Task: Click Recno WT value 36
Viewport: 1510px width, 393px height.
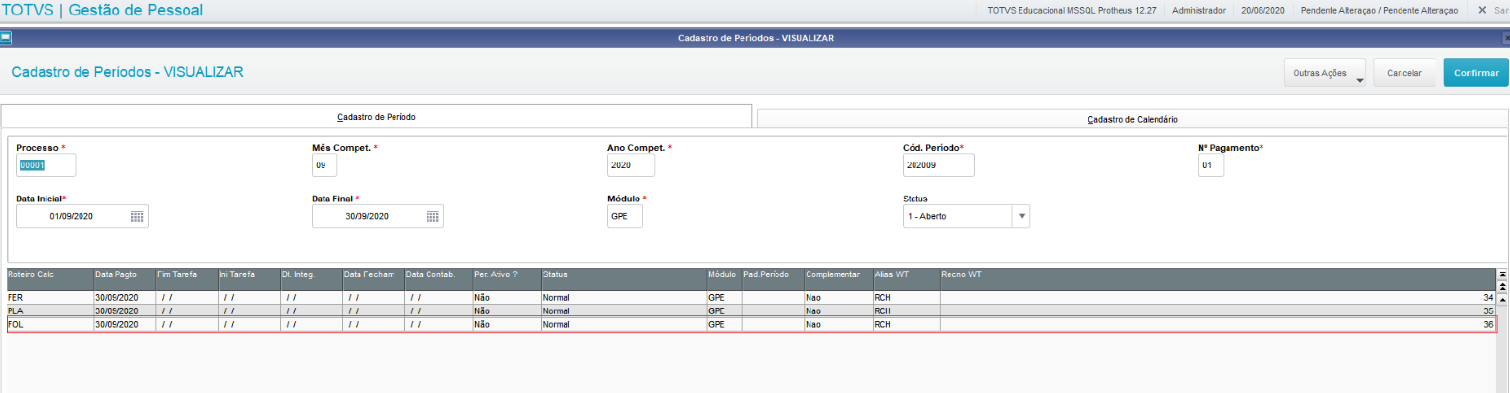Action: tap(1488, 324)
